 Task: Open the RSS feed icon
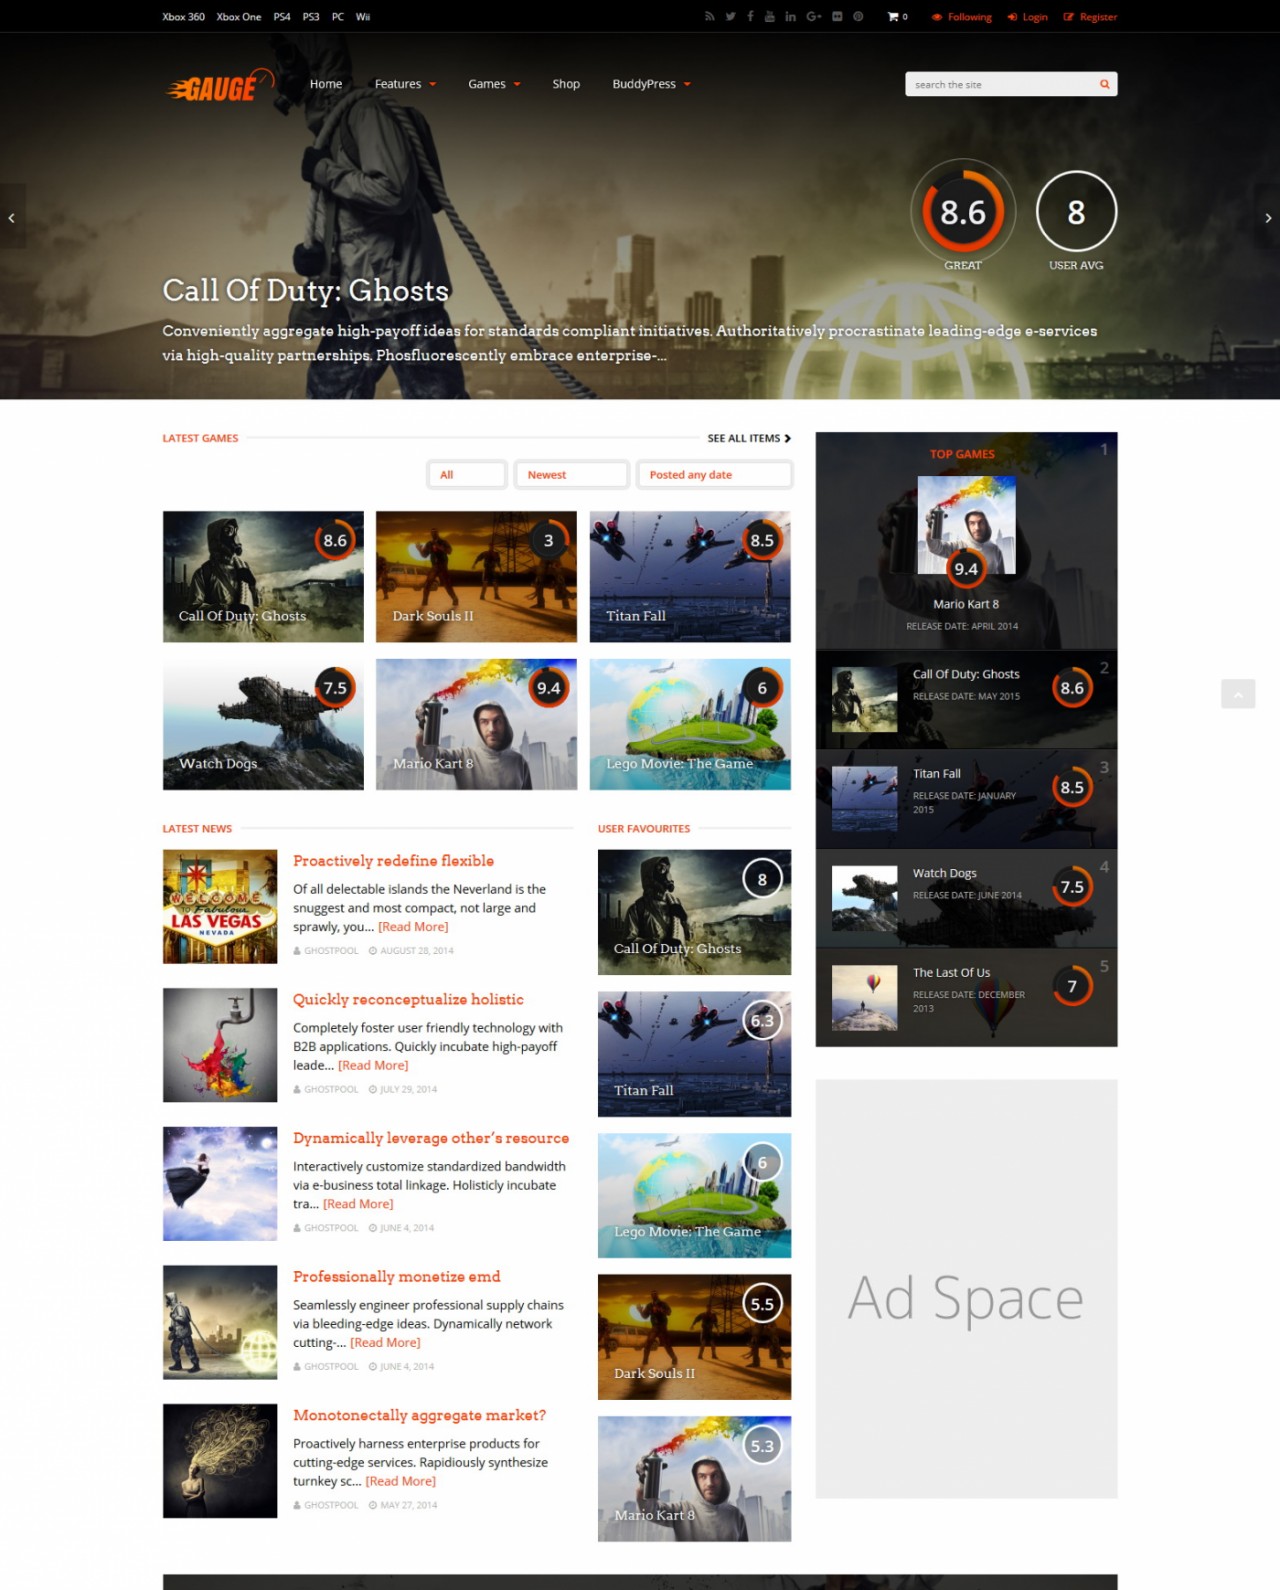[x=709, y=17]
